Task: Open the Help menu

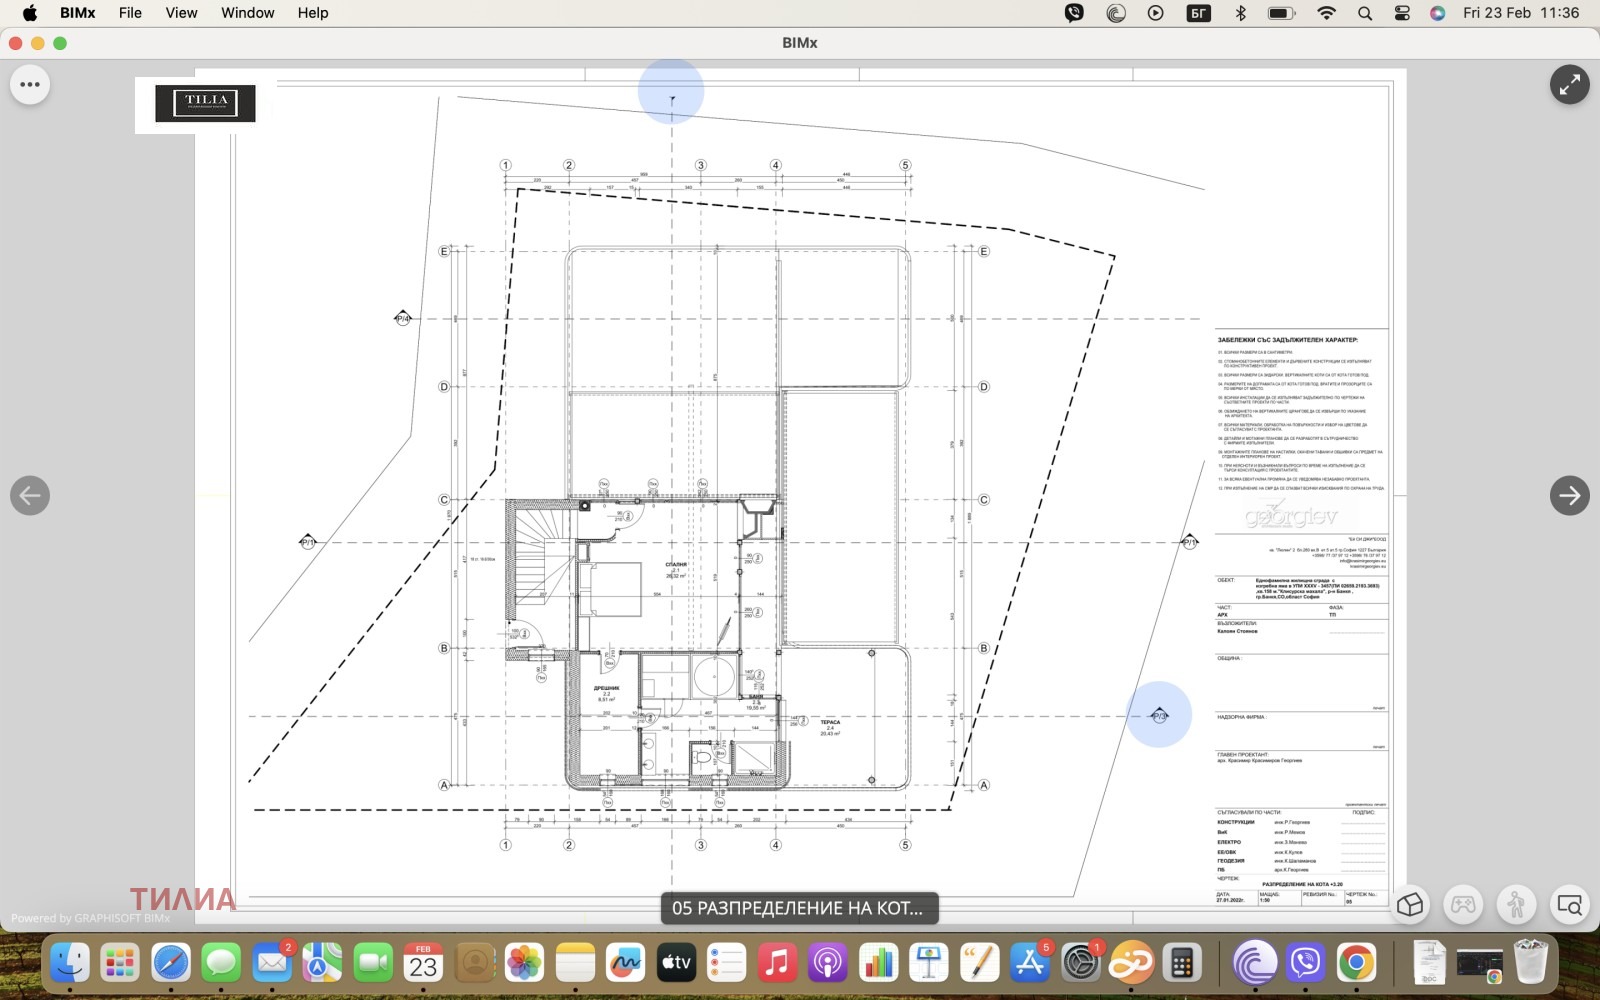Action: pyautogui.click(x=313, y=13)
